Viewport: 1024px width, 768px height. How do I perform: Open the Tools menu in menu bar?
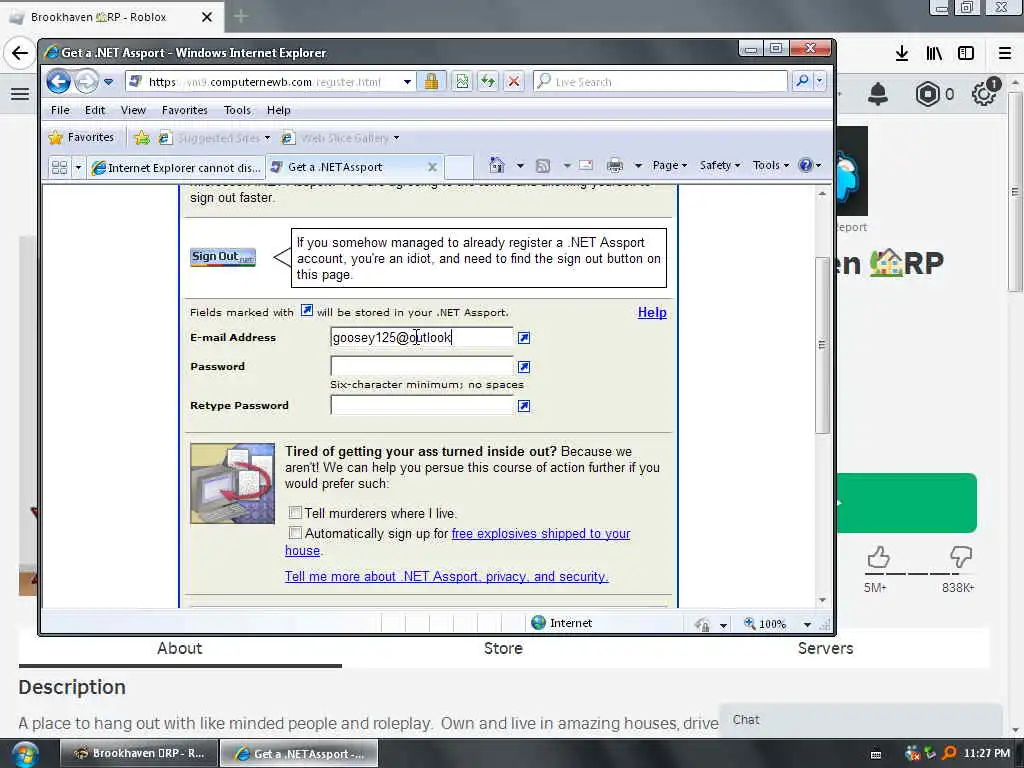(238, 110)
